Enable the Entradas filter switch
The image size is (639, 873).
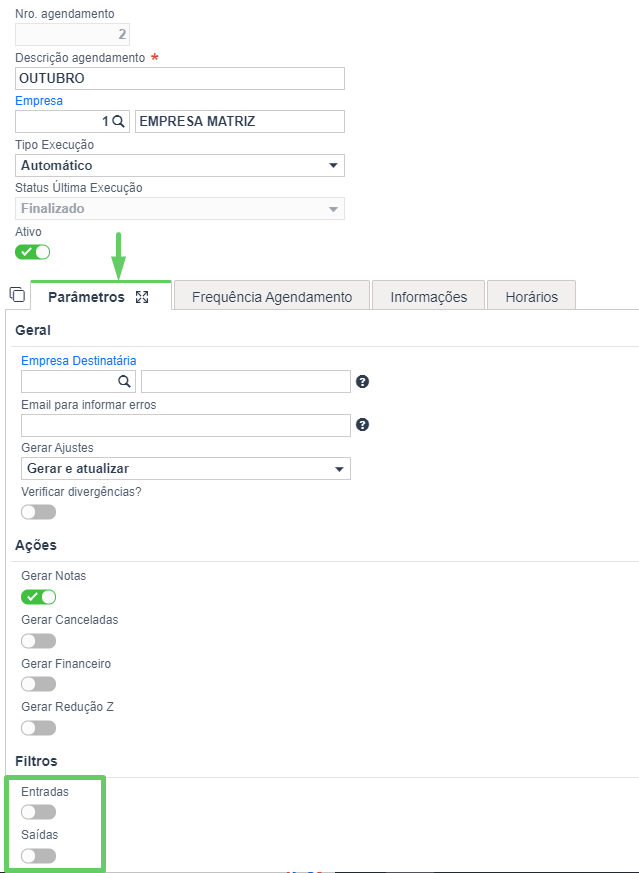38,812
